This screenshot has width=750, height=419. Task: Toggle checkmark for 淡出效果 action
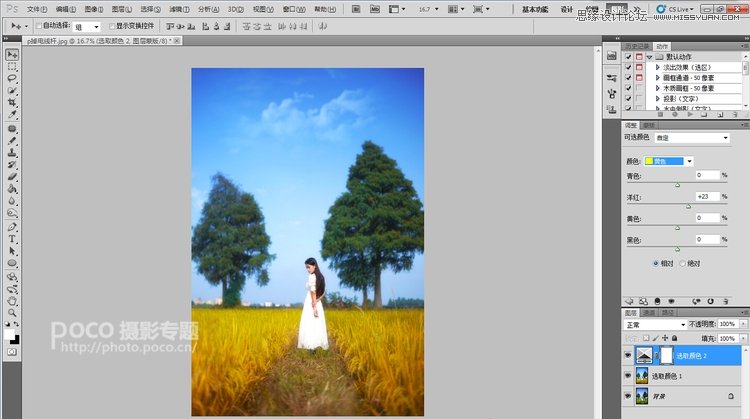tap(629, 67)
